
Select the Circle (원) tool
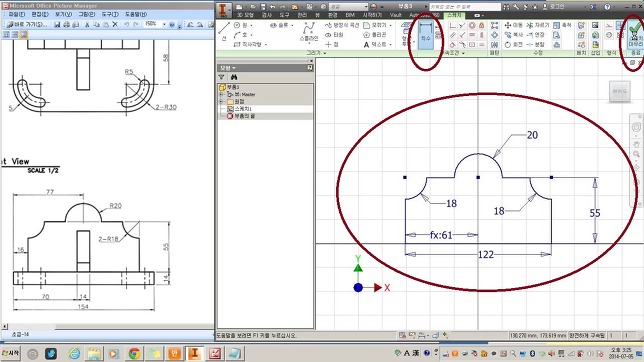point(241,25)
